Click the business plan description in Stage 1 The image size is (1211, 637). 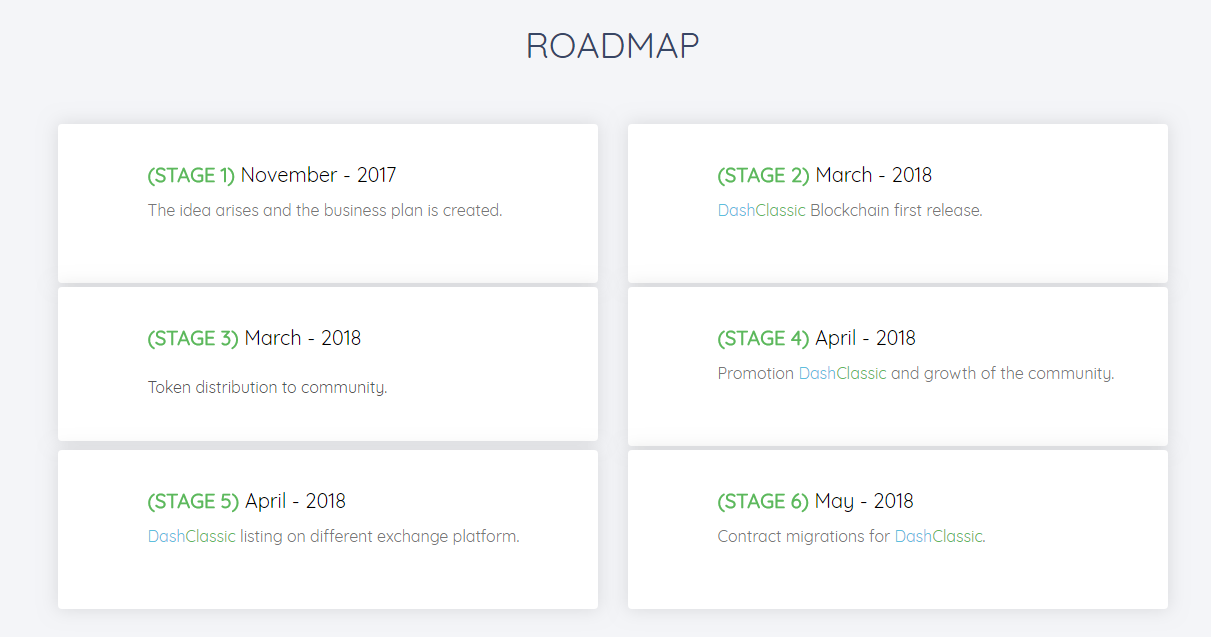(325, 211)
